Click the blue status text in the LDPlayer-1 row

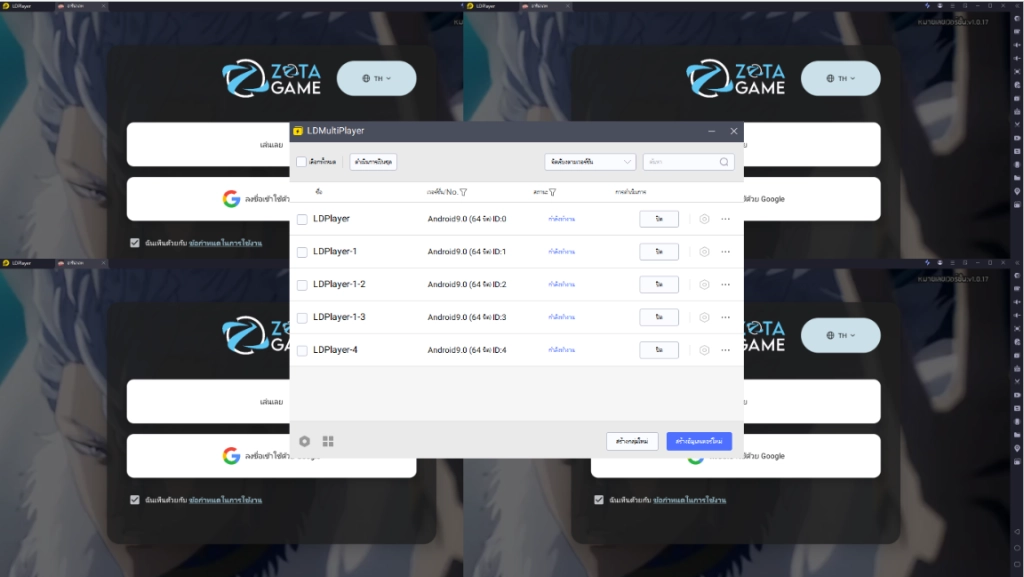(562, 252)
